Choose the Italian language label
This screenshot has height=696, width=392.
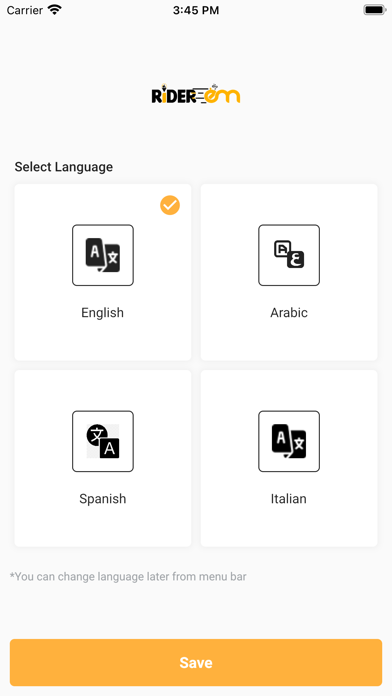tap(289, 498)
